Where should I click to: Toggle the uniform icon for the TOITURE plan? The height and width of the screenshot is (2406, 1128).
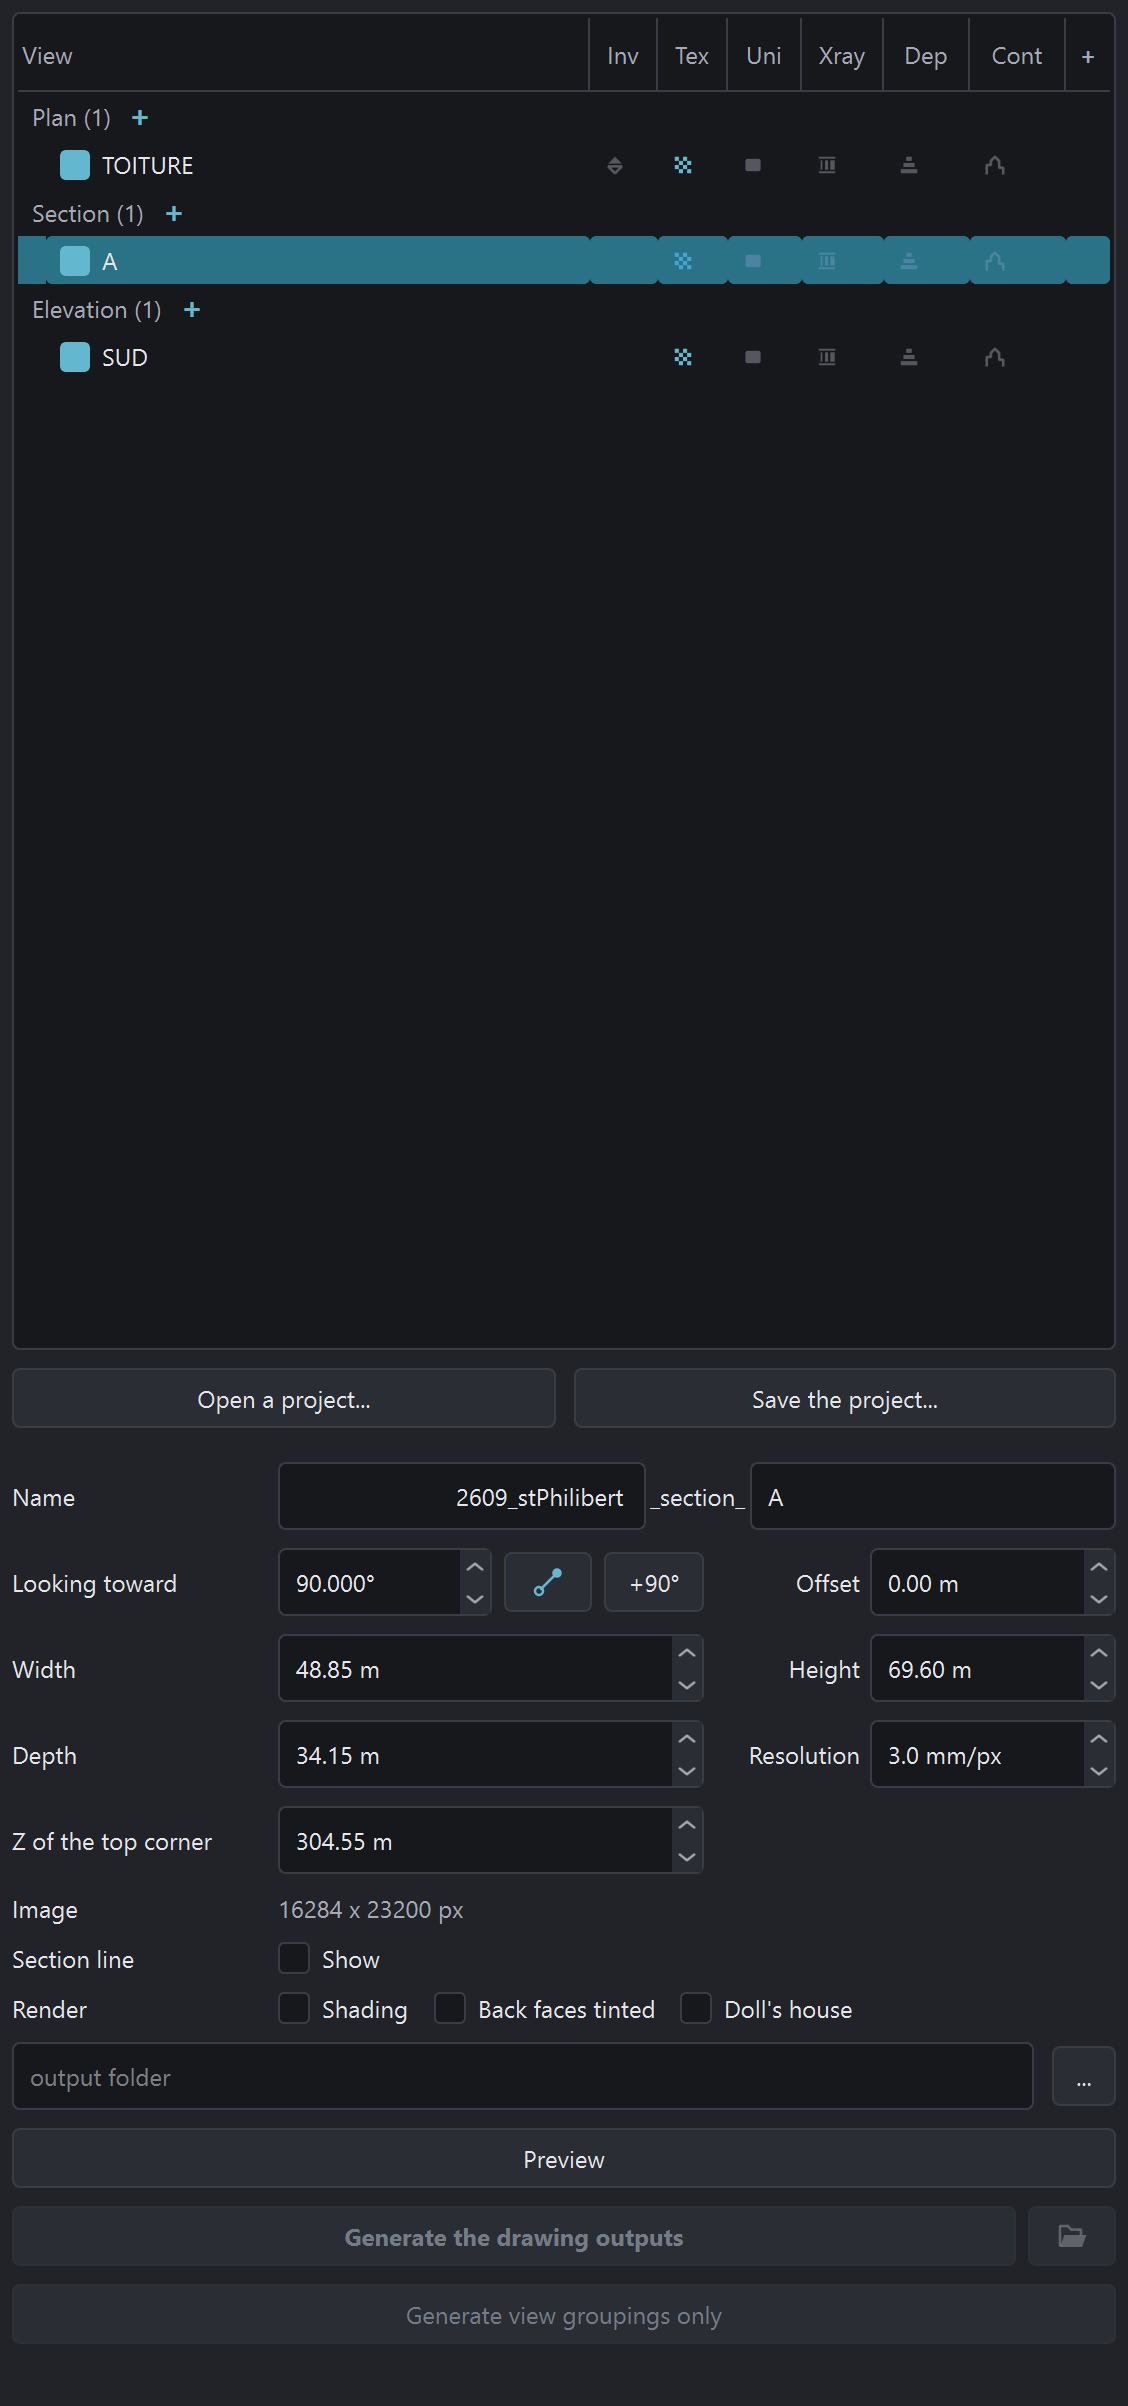(x=753, y=166)
